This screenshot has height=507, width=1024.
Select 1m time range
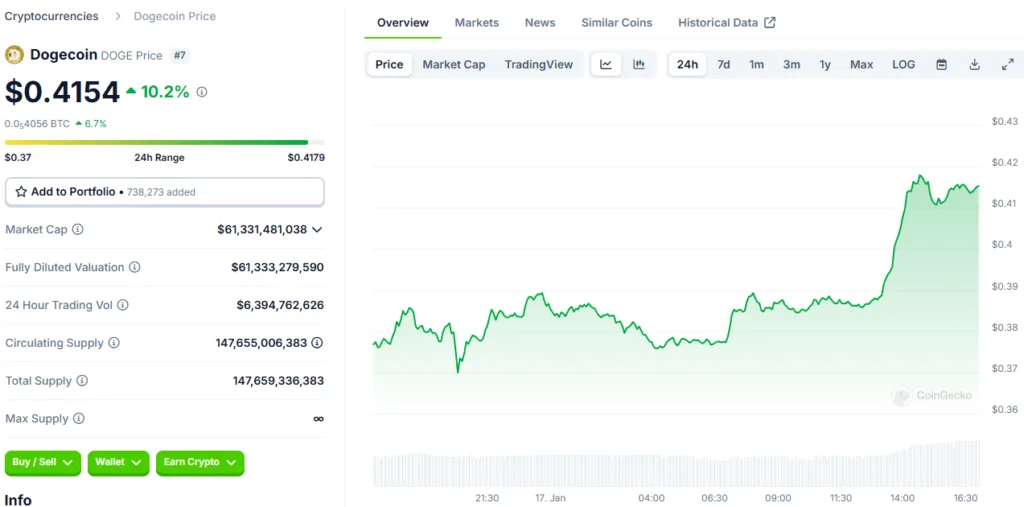coord(756,64)
